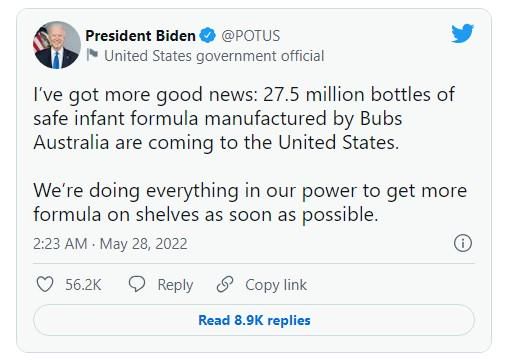Viewport: 512px width, 362px height.
Task: Click the blue verified checkmark badge
Action: click(208, 36)
